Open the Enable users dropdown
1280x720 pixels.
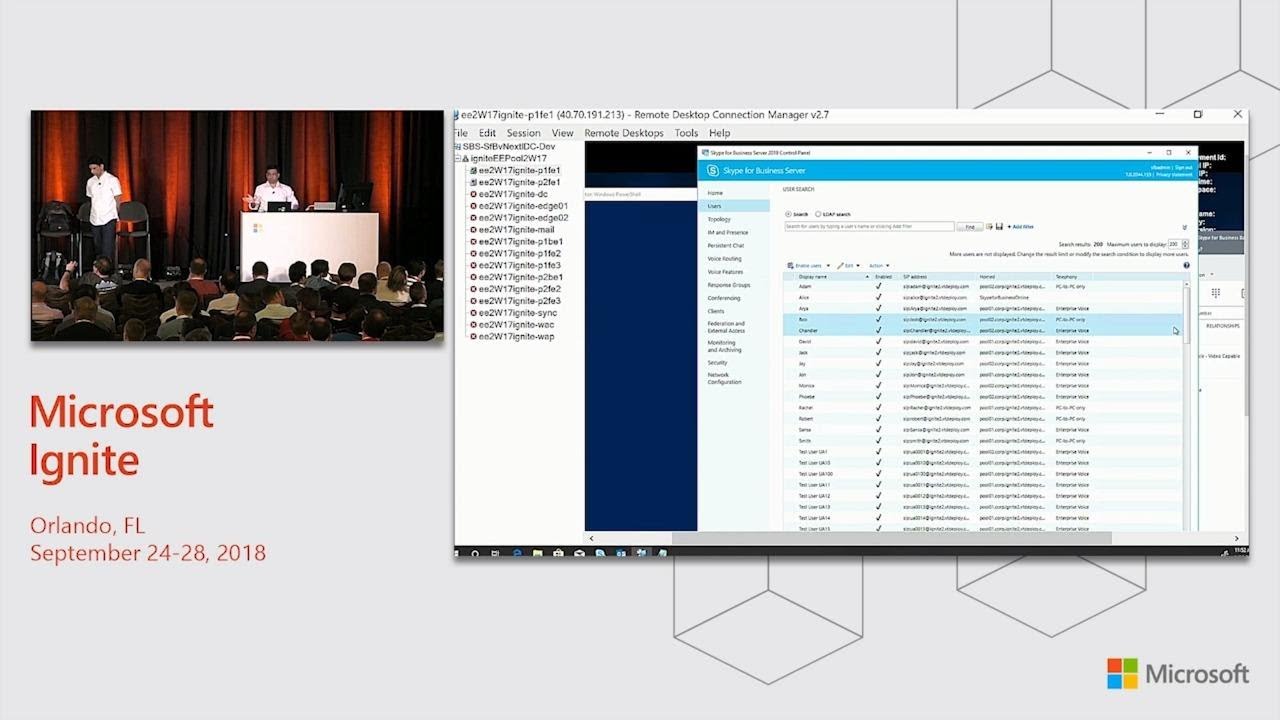coord(809,266)
